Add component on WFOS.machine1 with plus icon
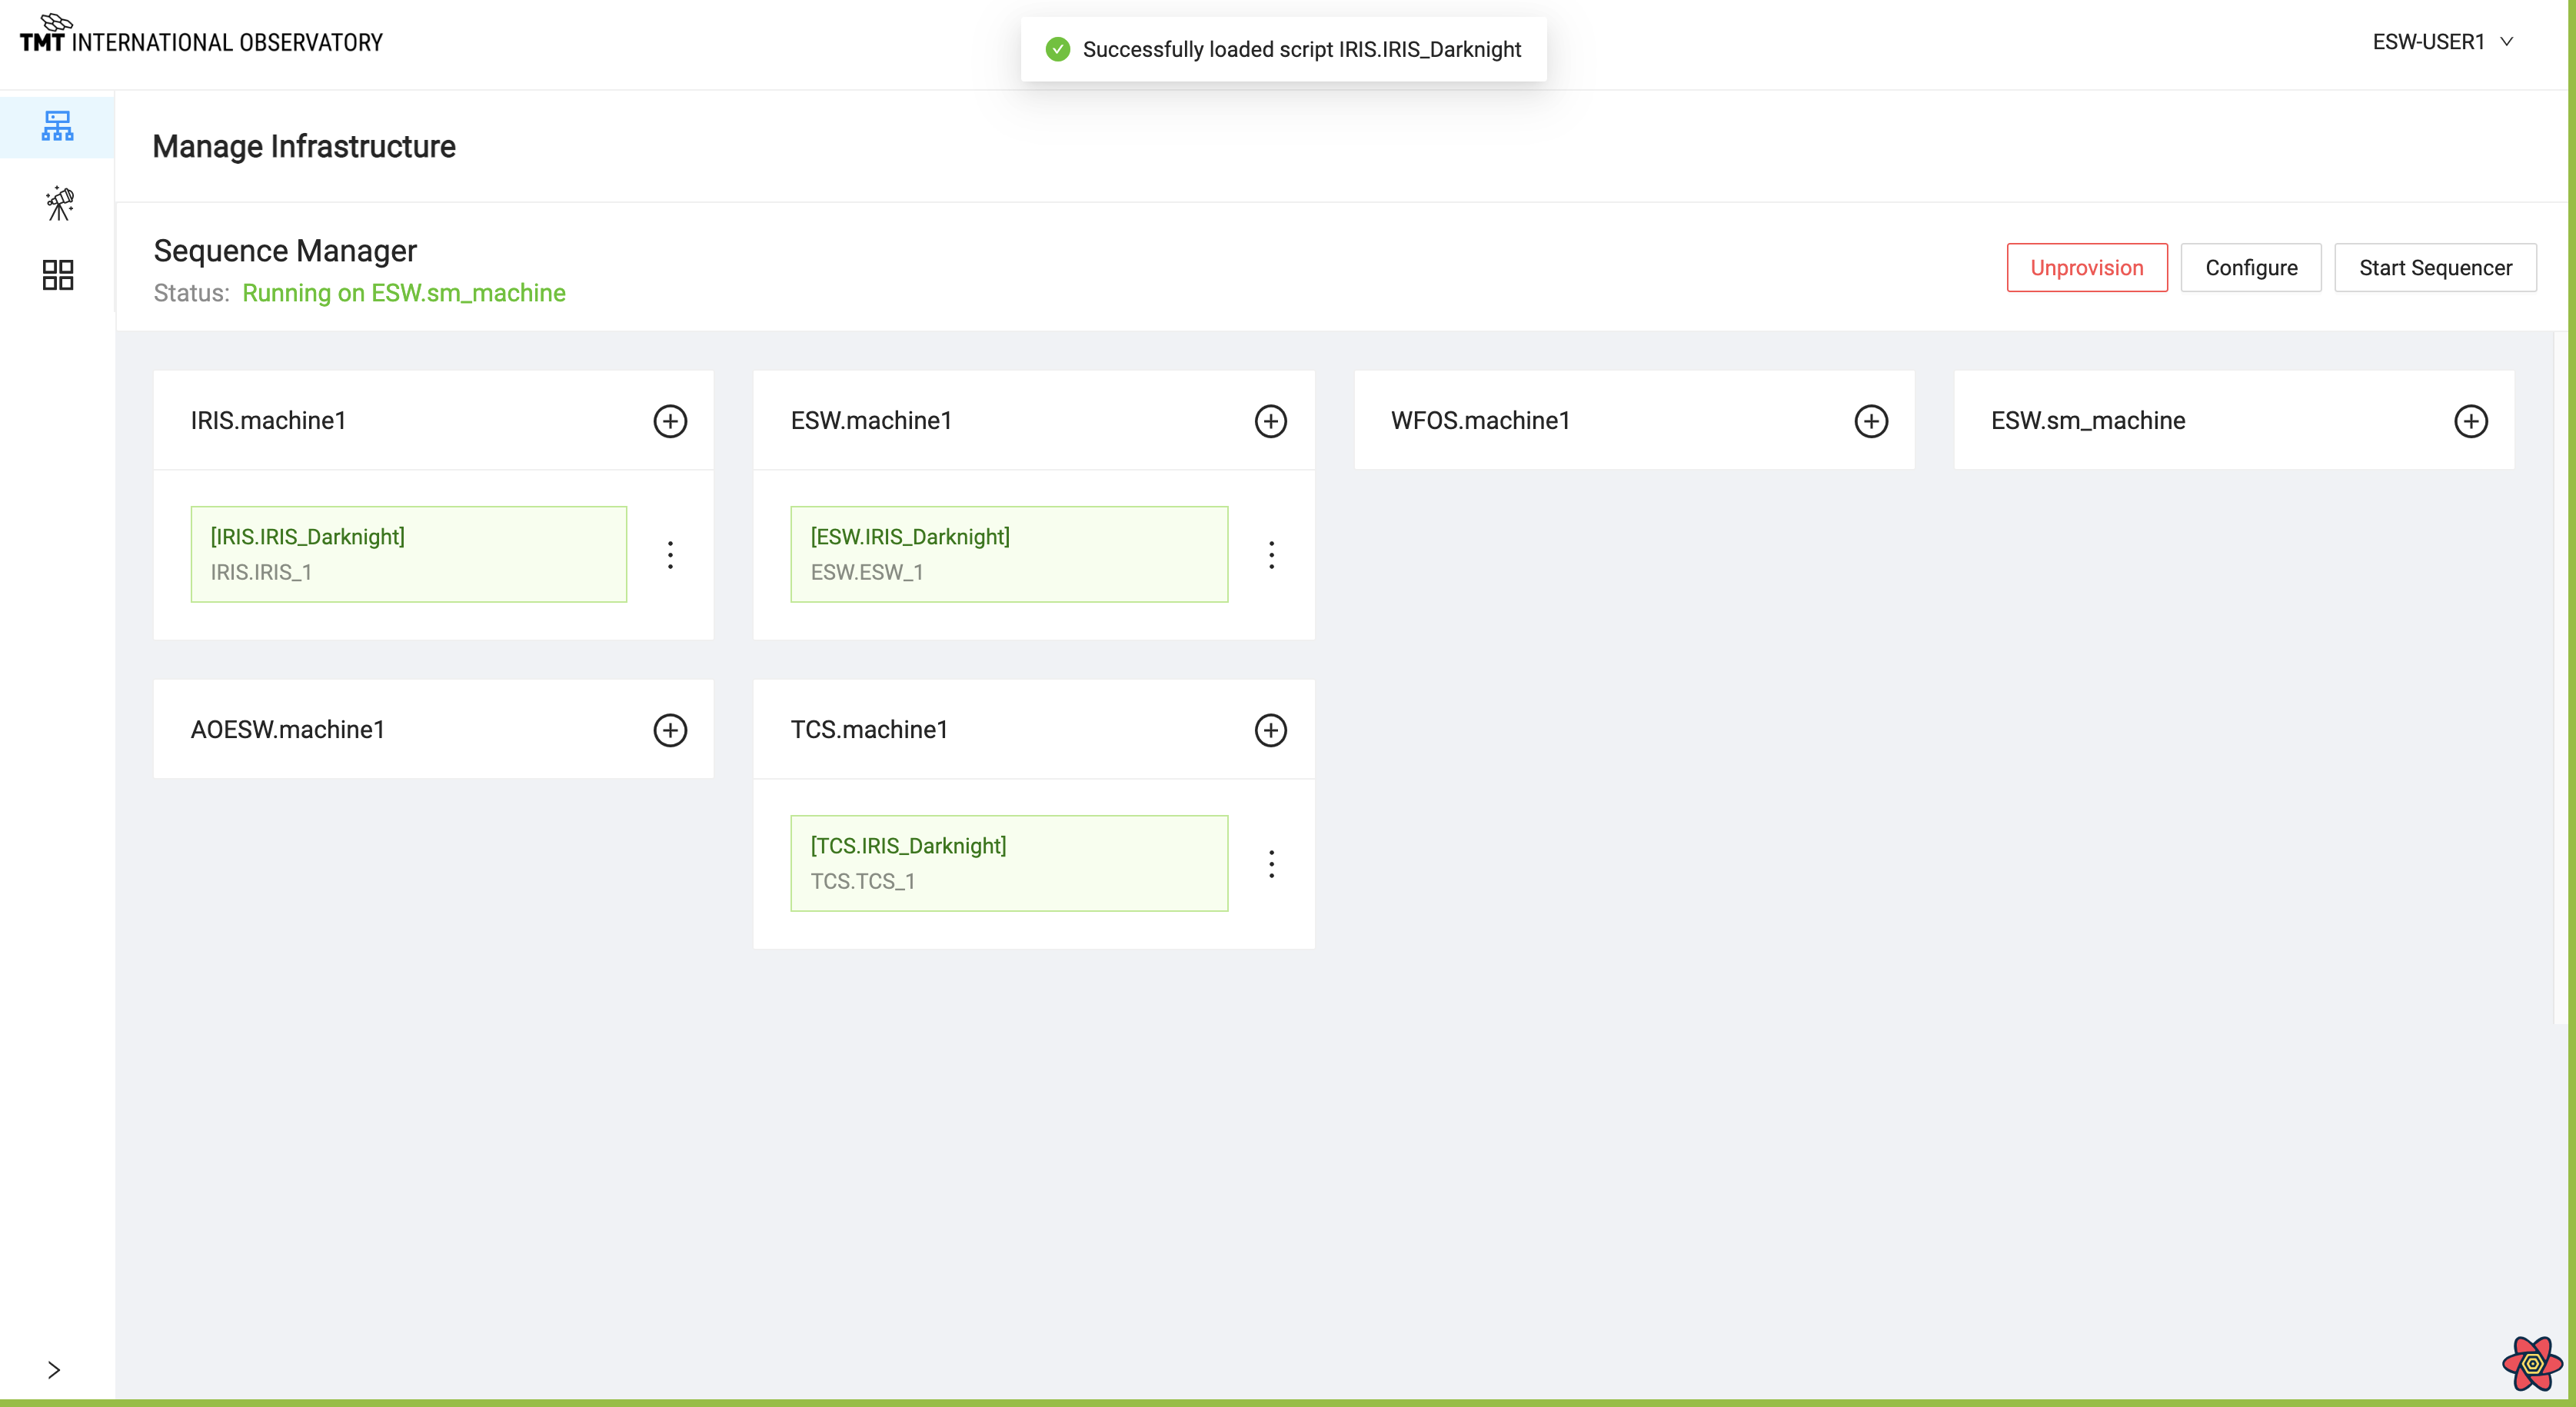Screen dimensions: 2576x1407 point(1871,421)
